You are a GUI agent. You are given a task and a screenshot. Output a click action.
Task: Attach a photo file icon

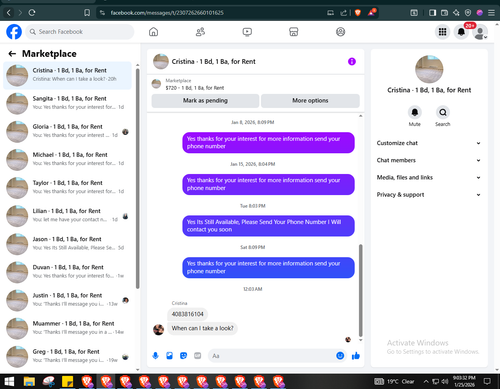169,356
